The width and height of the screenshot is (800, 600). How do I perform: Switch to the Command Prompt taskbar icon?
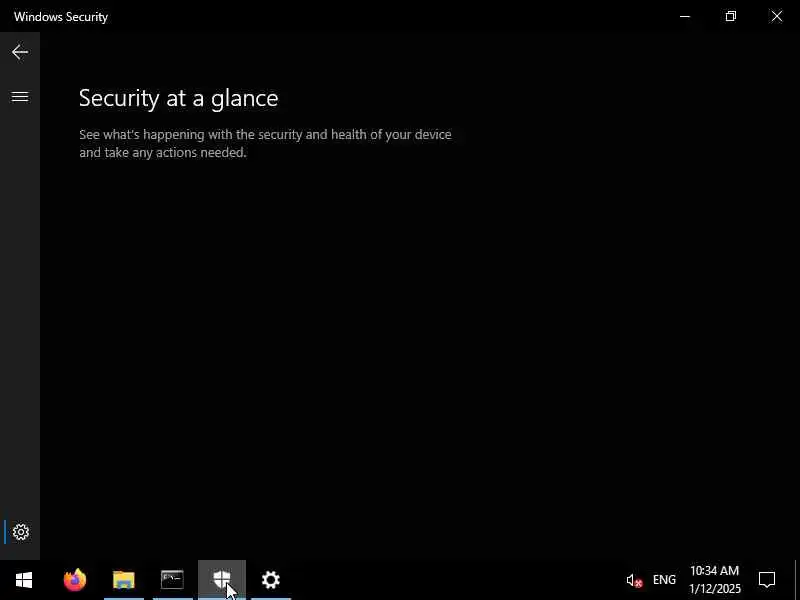click(x=172, y=580)
